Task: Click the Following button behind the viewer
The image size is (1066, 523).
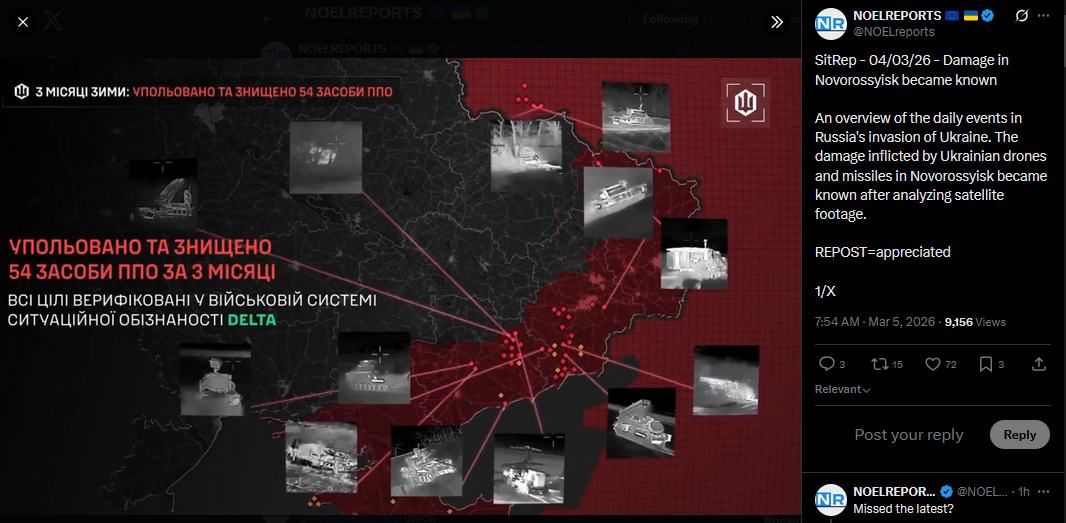Action: pos(671,19)
